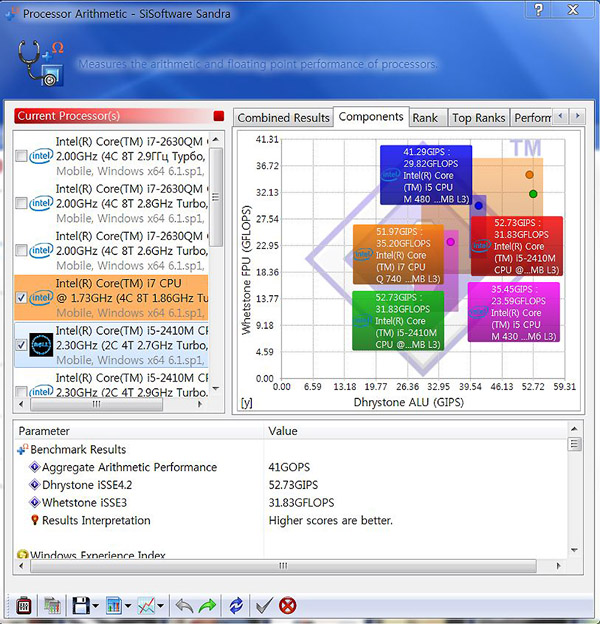Click the Parameter column header
The width and height of the screenshot is (600, 624).
coord(139,431)
